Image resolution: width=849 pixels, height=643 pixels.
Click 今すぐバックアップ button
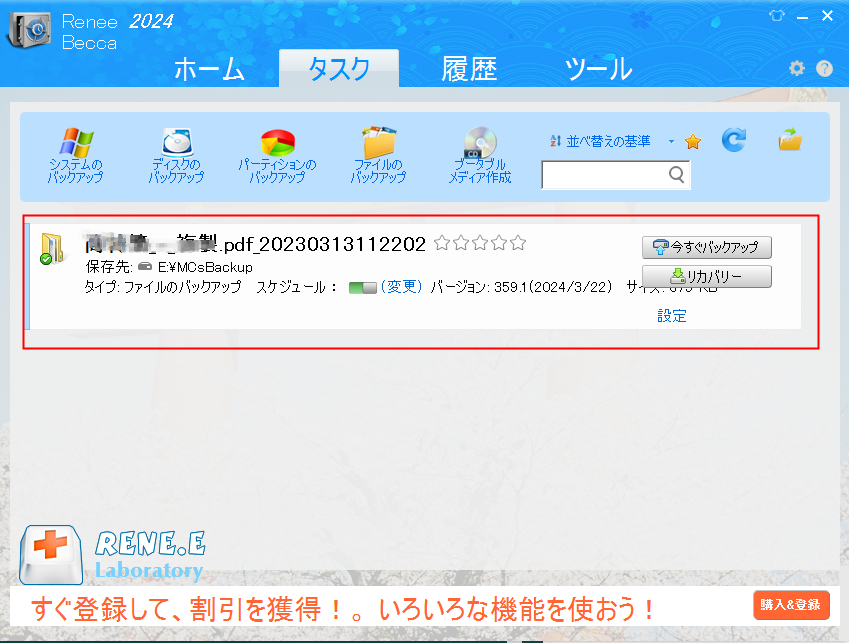coord(707,247)
